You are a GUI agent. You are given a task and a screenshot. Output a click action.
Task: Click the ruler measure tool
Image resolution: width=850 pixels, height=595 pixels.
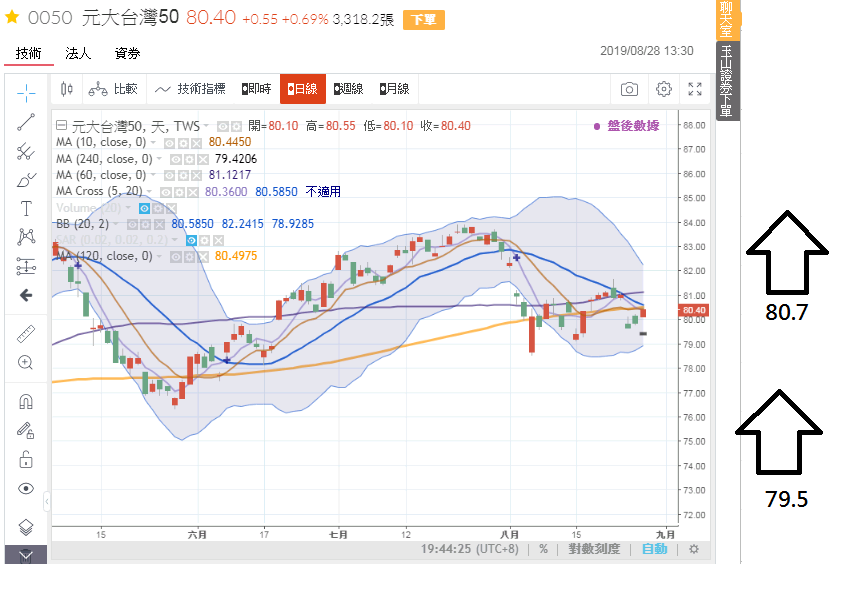tap(26, 334)
